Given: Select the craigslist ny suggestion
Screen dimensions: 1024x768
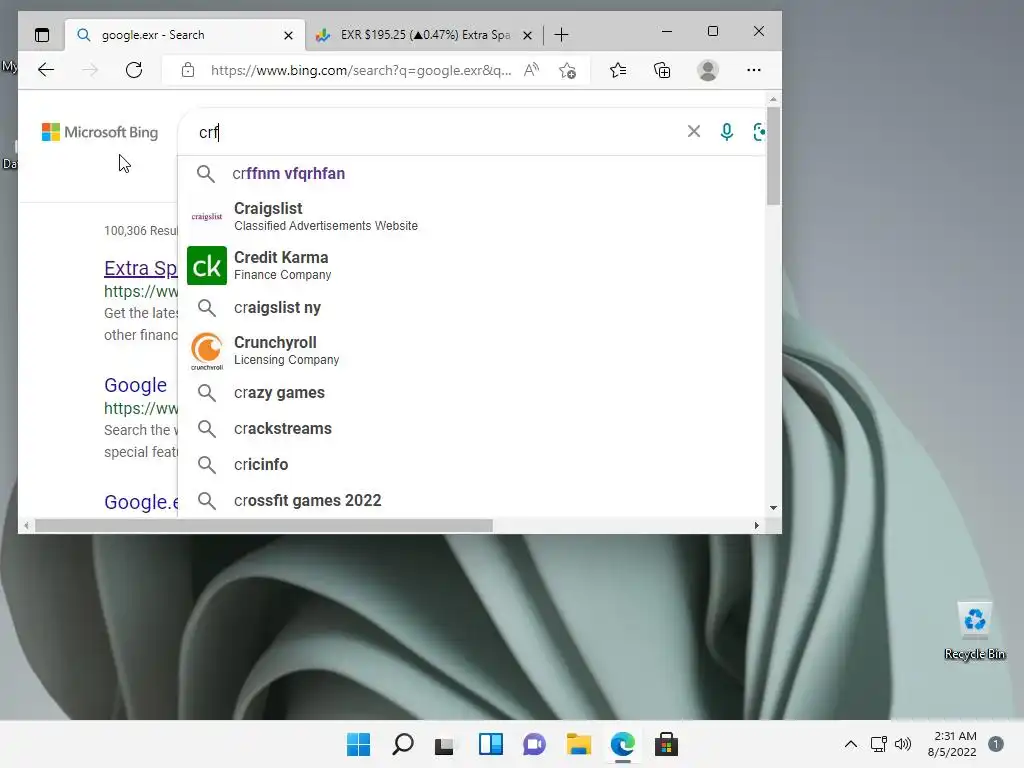Looking at the screenshot, I should [x=472, y=308].
